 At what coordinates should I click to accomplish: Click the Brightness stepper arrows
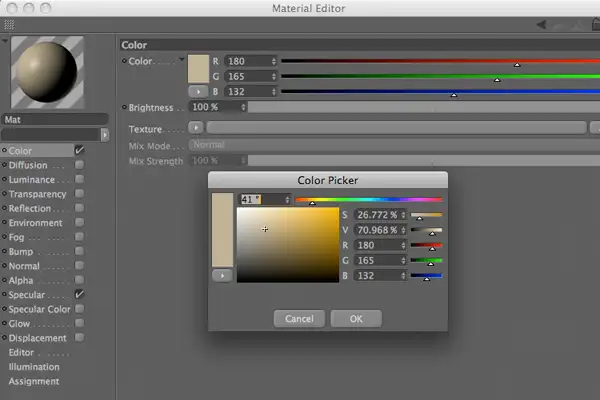tap(243, 107)
